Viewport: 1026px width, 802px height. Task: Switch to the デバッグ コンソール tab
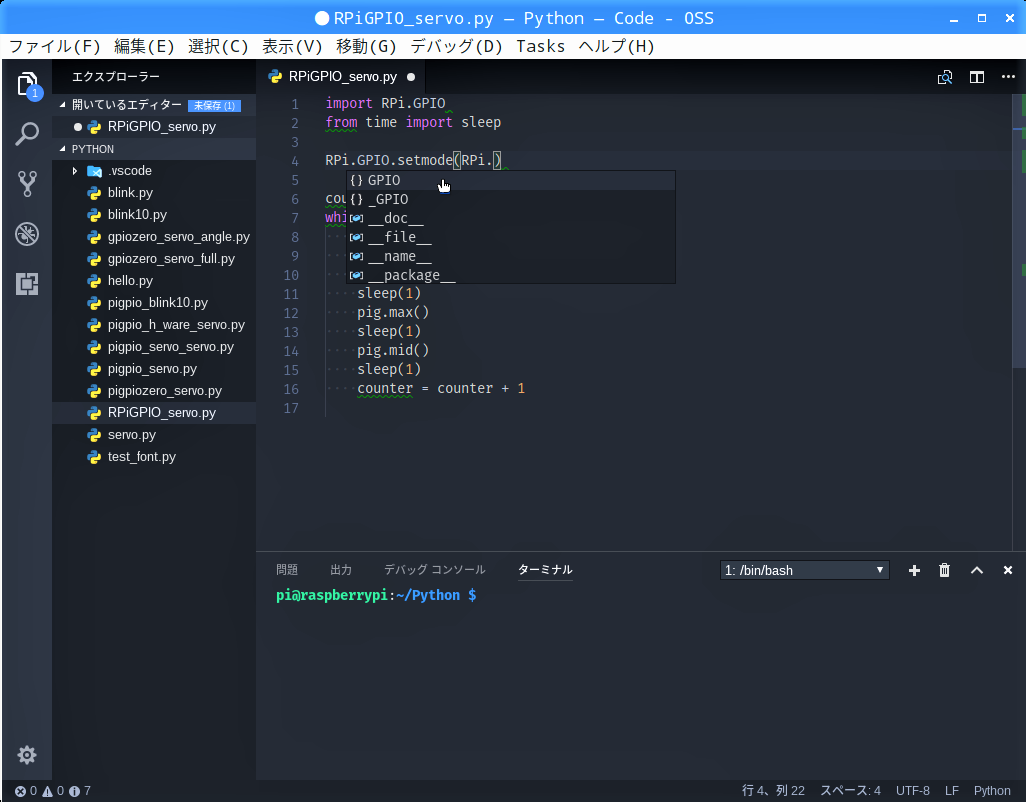coord(434,570)
